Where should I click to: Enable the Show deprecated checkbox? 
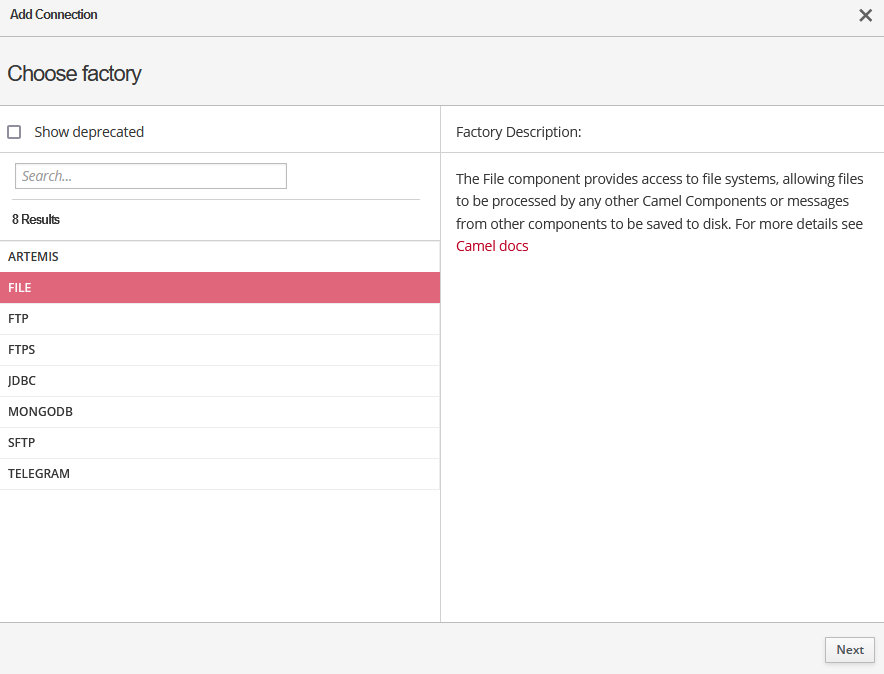click(x=14, y=131)
